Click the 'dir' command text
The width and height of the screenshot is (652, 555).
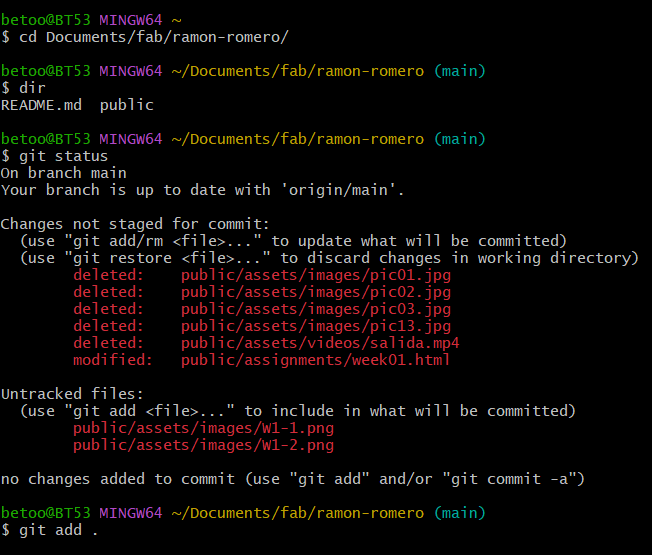32,88
